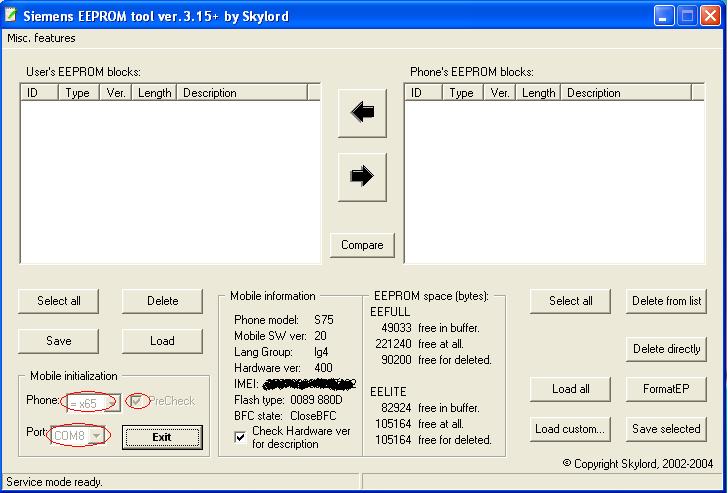Click the 'EEFULL' label

click(x=390, y=312)
